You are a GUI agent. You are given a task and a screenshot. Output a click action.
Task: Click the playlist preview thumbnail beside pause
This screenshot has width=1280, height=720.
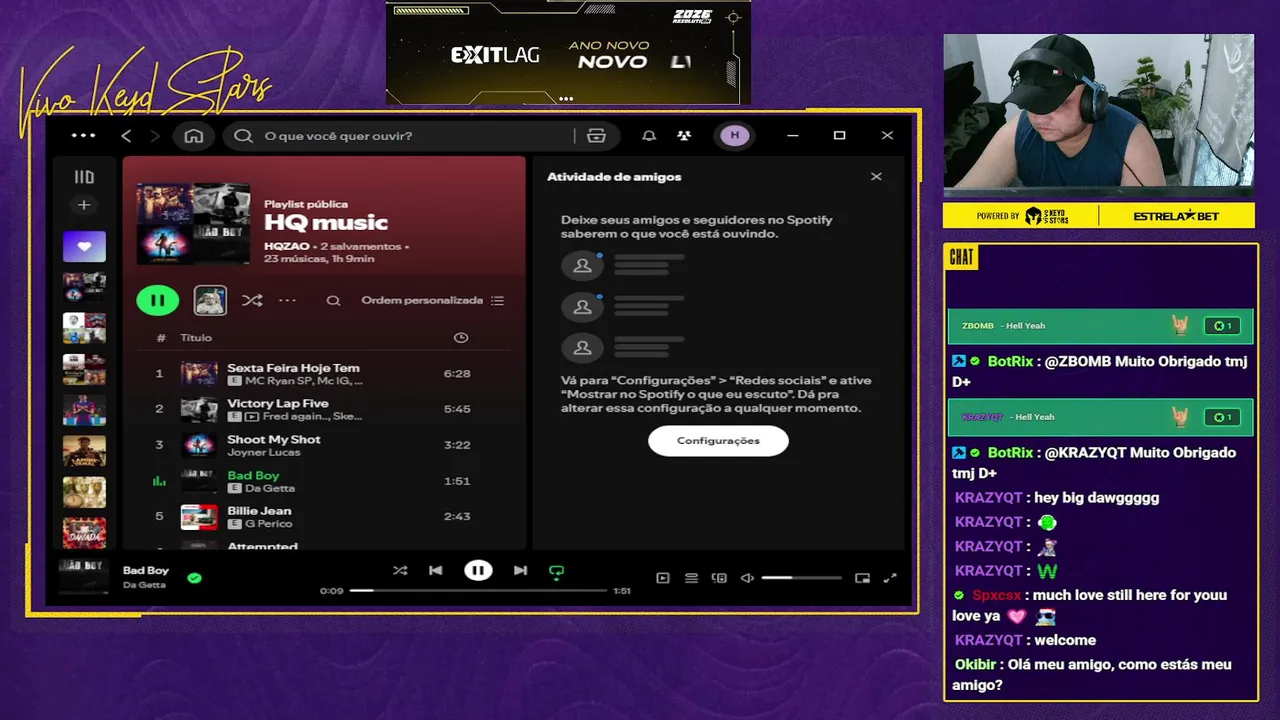(x=210, y=300)
